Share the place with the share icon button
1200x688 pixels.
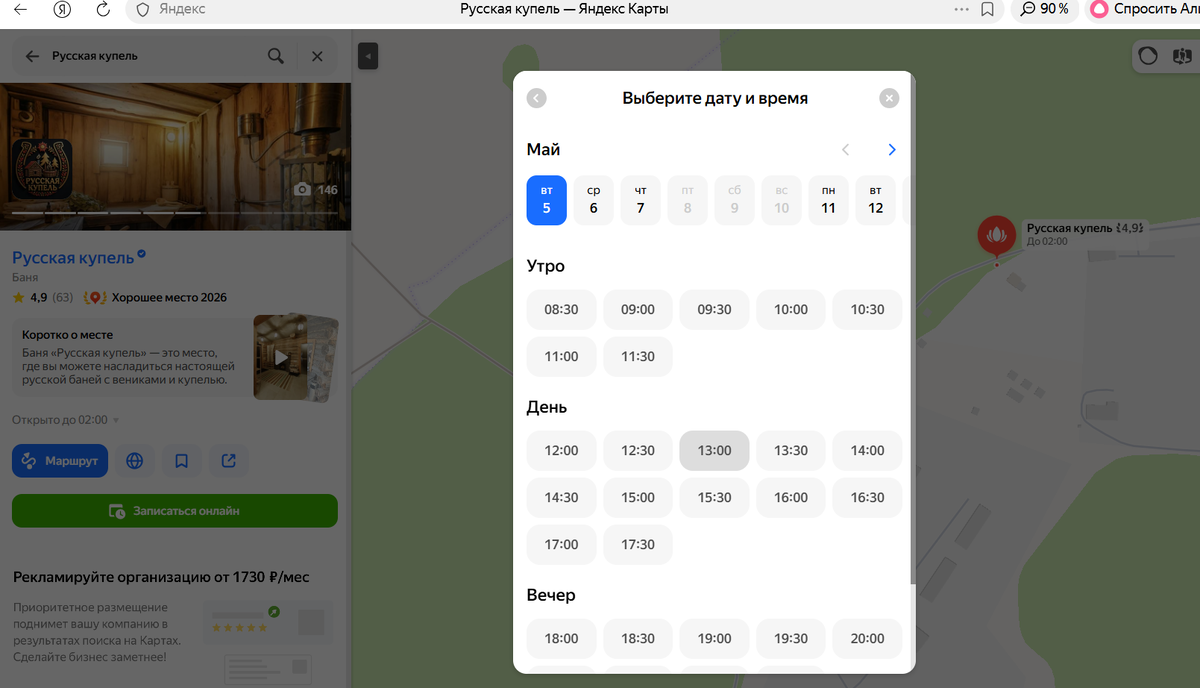point(229,461)
